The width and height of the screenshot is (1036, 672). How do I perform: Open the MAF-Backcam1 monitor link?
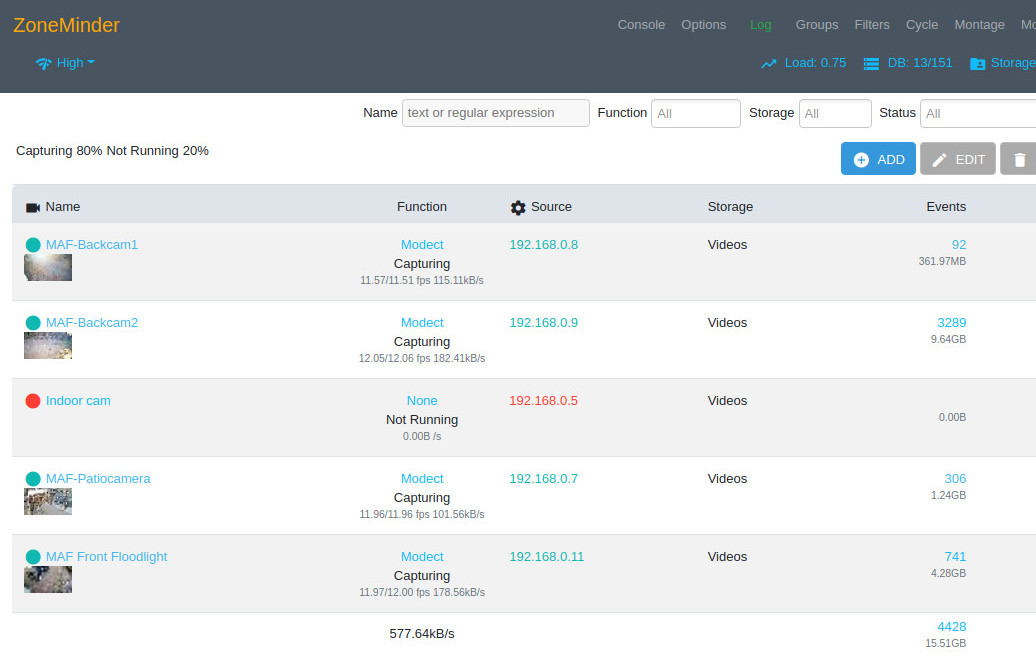point(92,244)
